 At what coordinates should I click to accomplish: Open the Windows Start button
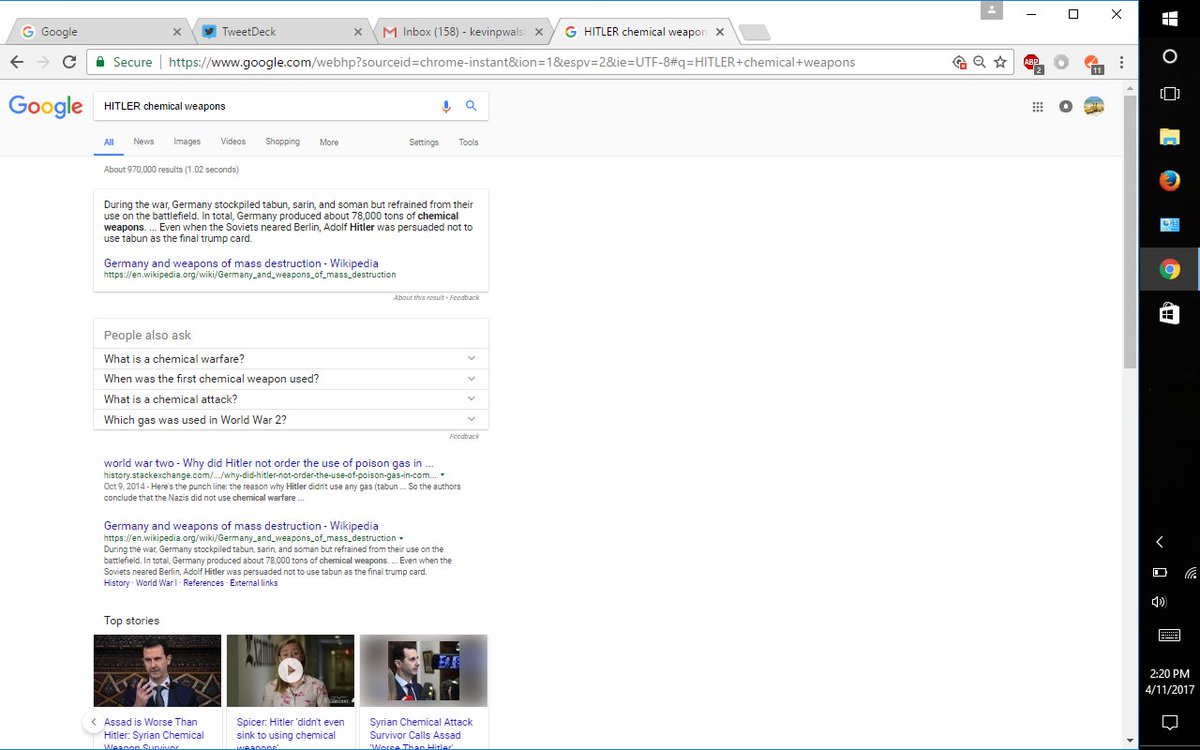[x=1170, y=17]
